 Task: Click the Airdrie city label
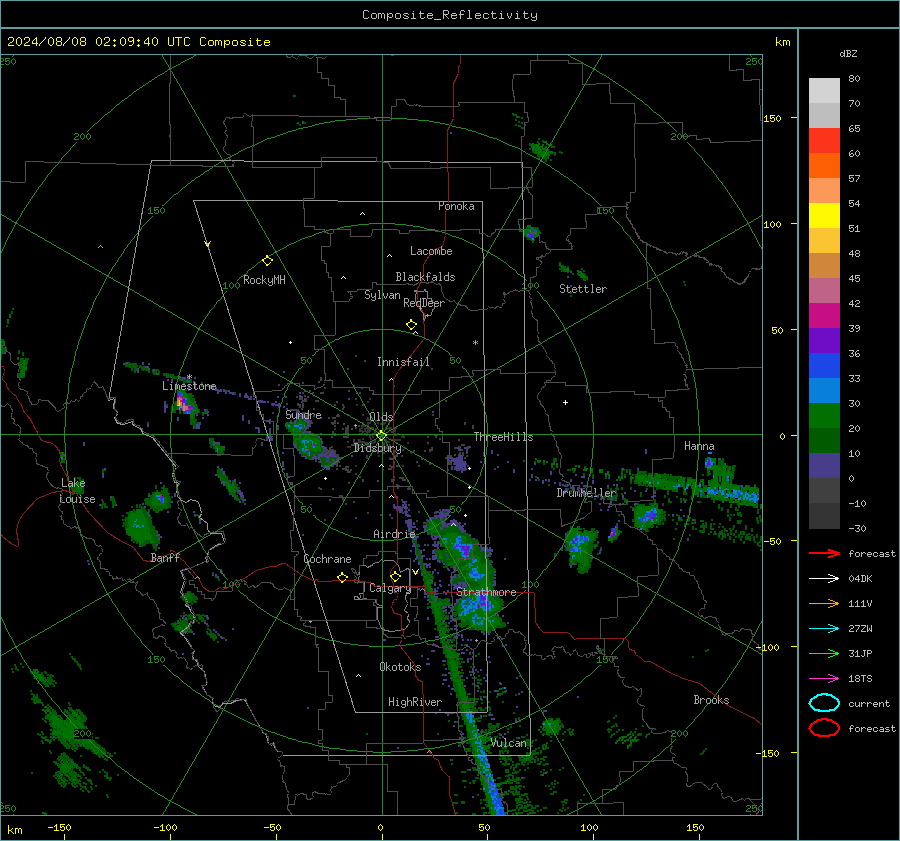(x=394, y=534)
